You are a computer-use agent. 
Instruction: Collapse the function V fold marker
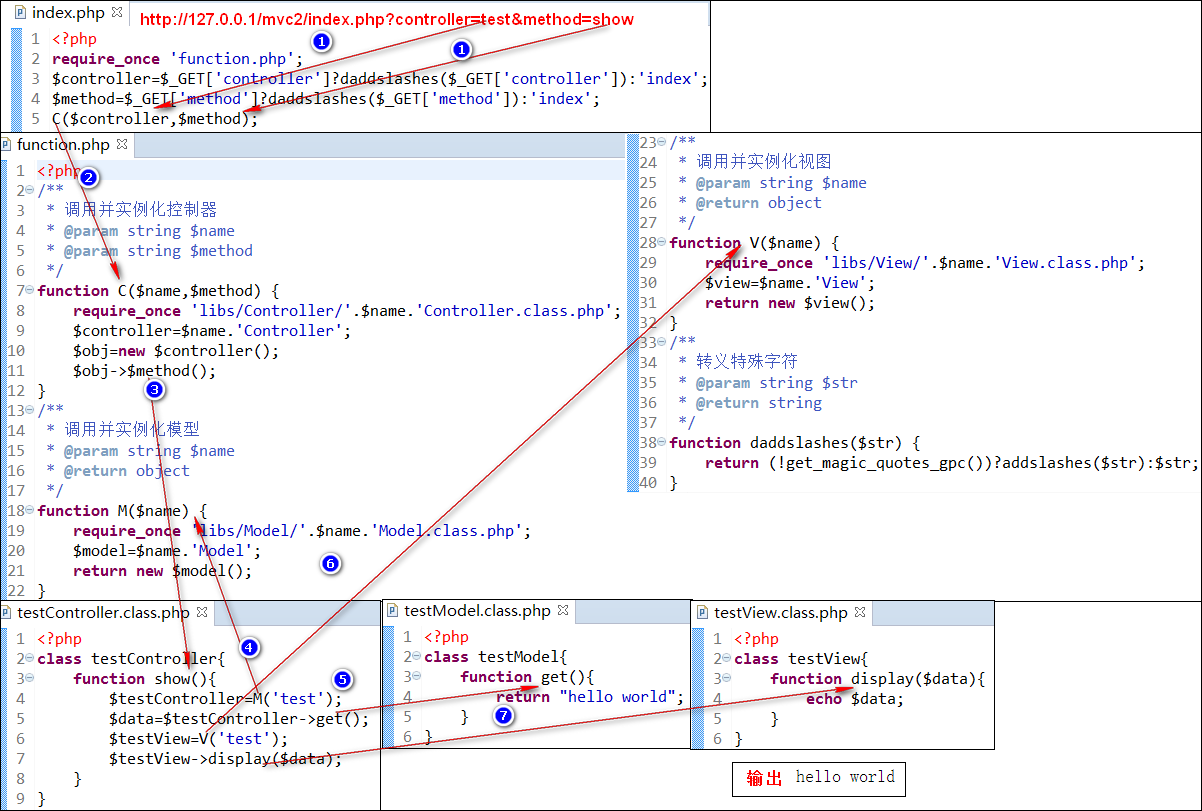pos(662,243)
